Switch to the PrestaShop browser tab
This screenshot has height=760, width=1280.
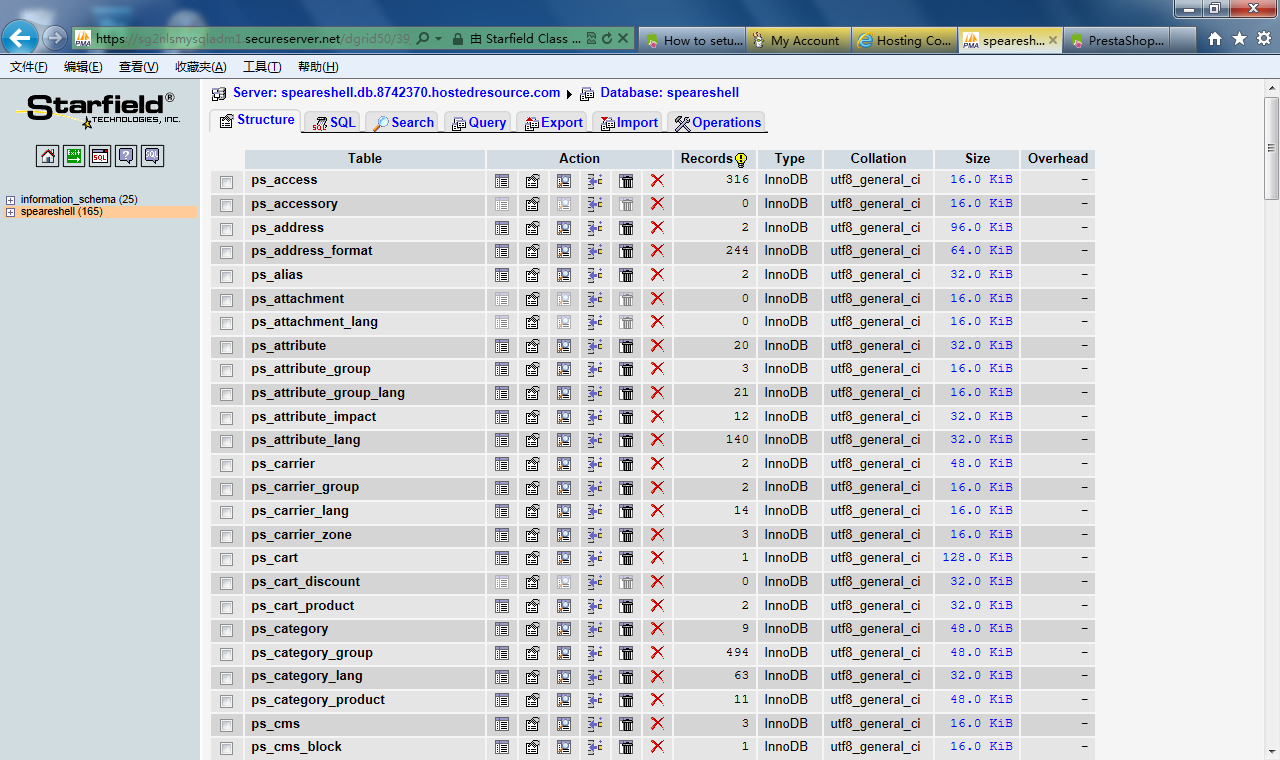click(1117, 40)
